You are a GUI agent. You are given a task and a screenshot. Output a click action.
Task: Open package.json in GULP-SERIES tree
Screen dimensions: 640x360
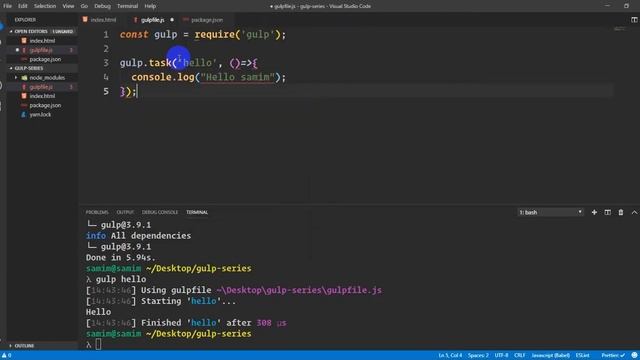coord(45,105)
